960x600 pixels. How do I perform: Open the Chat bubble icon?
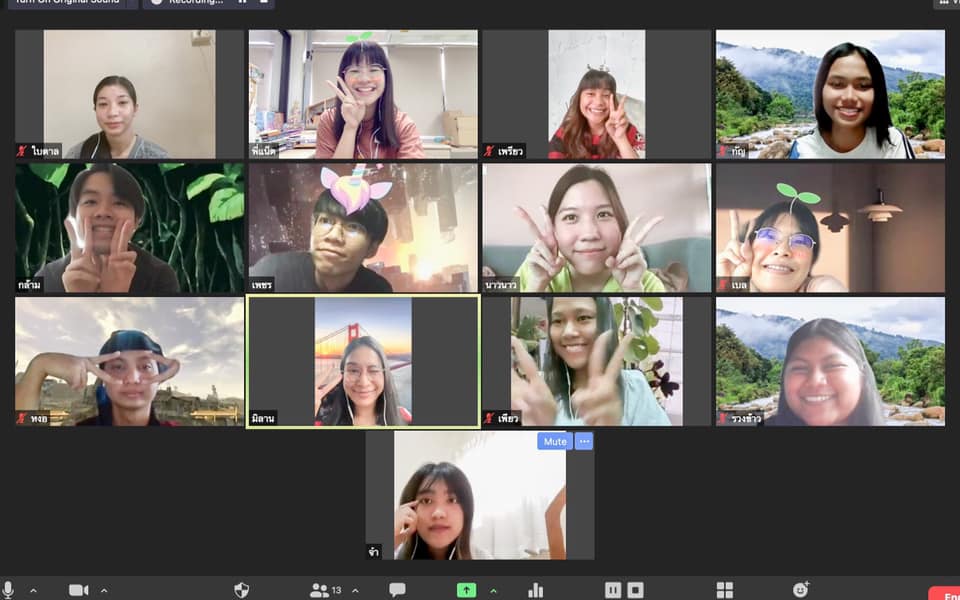pos(397,590)
